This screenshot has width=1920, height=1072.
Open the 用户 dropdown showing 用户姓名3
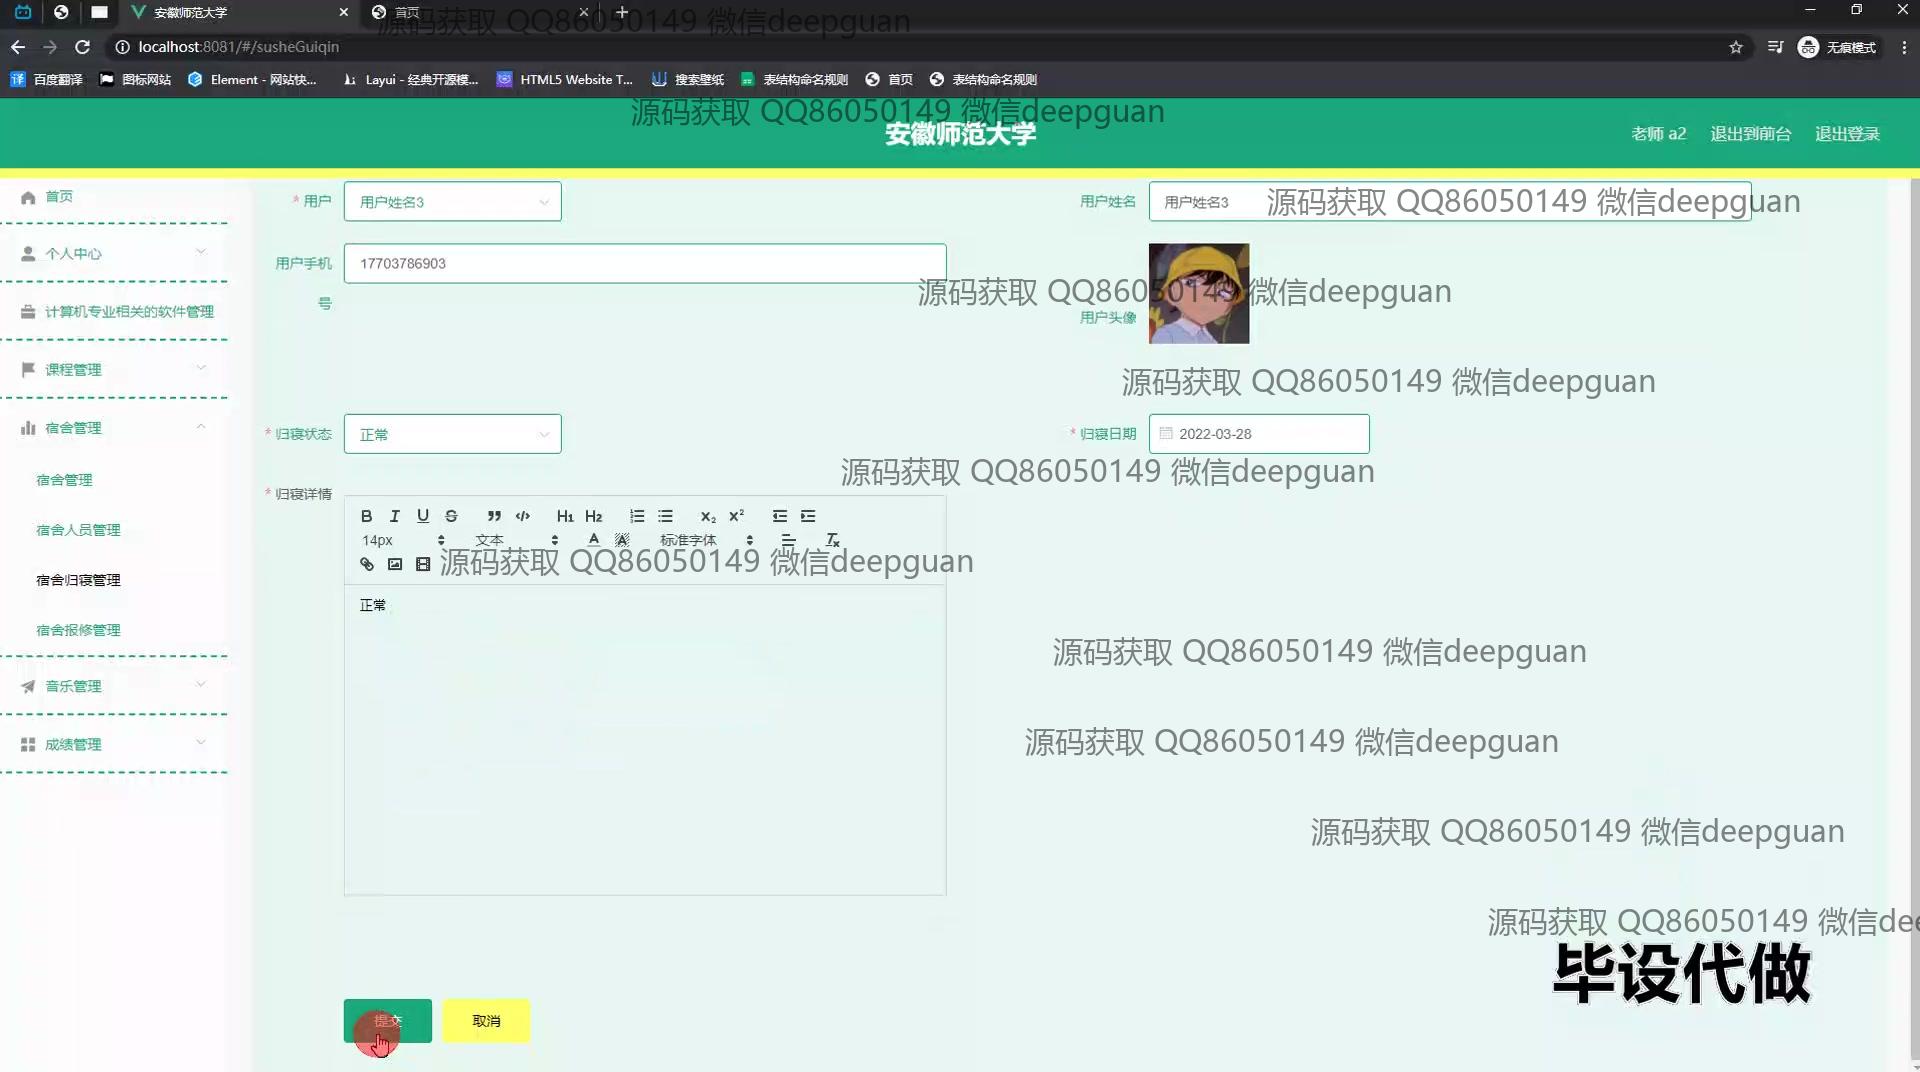click(452, 202)
